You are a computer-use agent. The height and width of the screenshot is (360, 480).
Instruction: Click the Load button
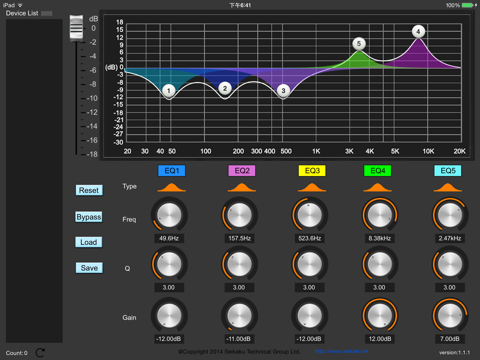[x=89, y=242]
